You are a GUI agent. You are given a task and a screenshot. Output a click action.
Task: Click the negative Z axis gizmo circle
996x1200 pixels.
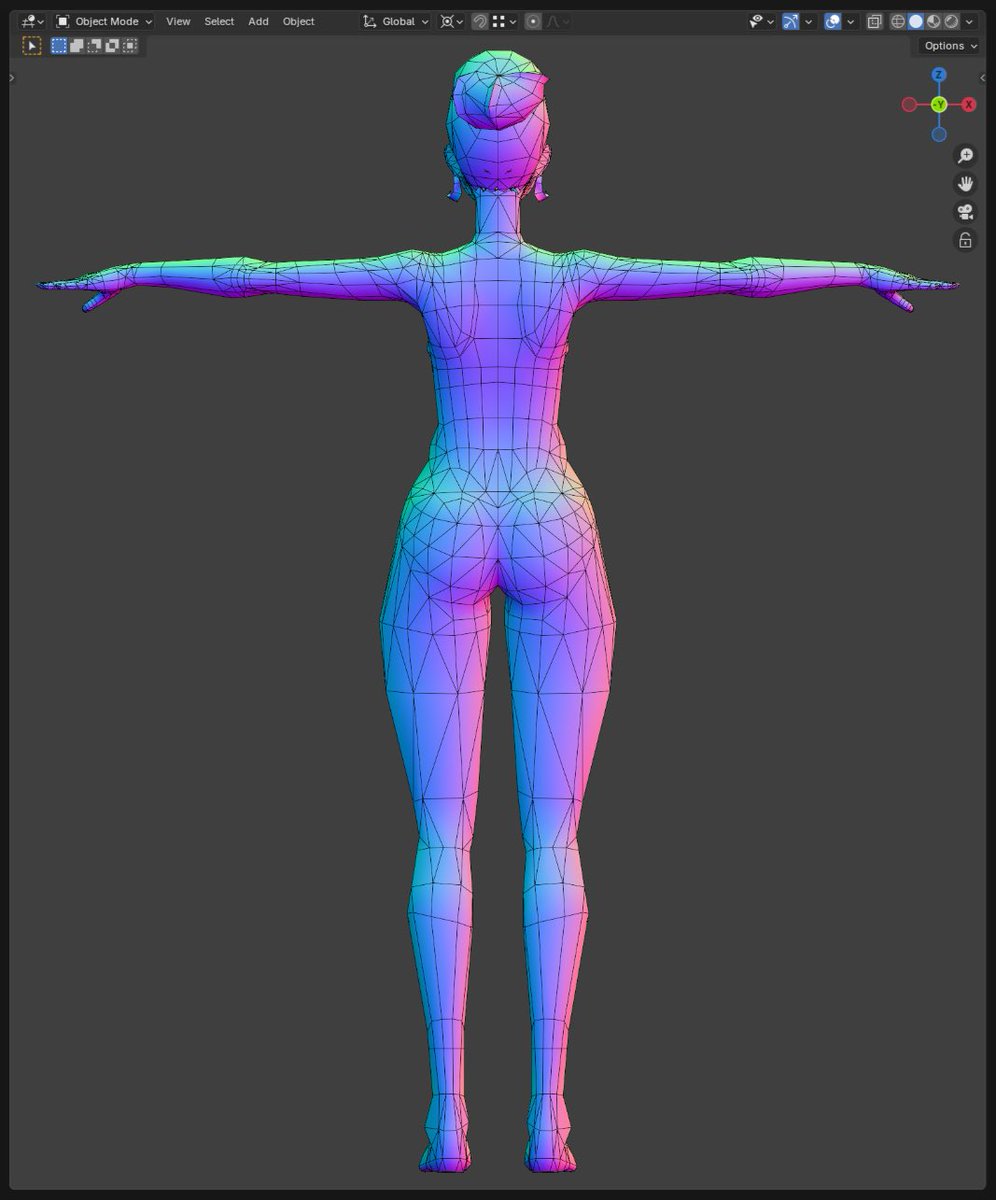click(939, 134)
